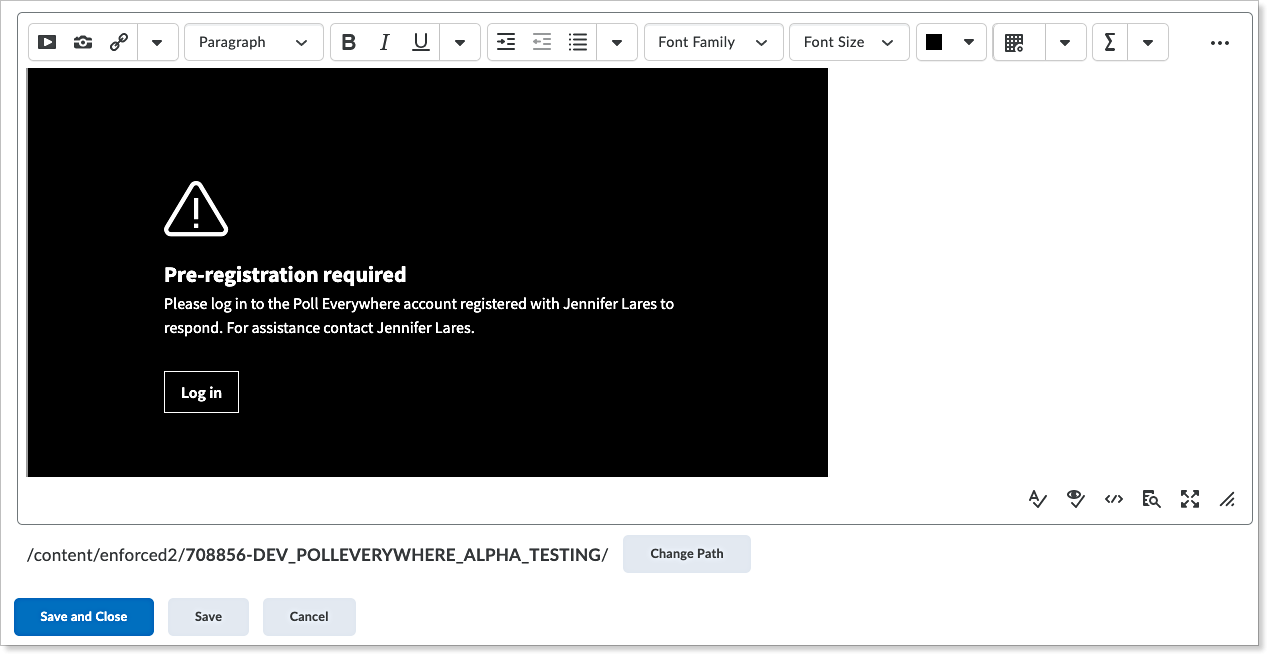Viewport: 1269px width, 656px height.
Task: Click the accessibility checker eye icon
Action: (x=1076, y=499)
